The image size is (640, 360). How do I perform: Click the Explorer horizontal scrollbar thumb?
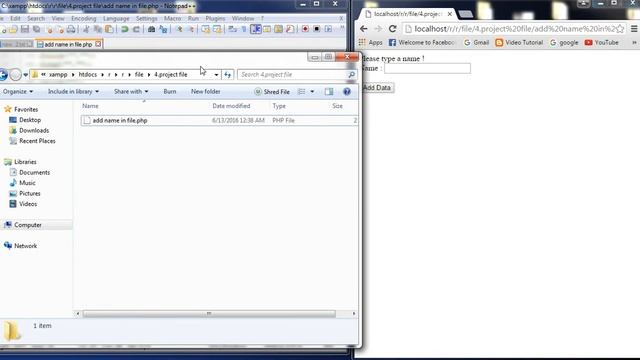(x=209, y=313)
